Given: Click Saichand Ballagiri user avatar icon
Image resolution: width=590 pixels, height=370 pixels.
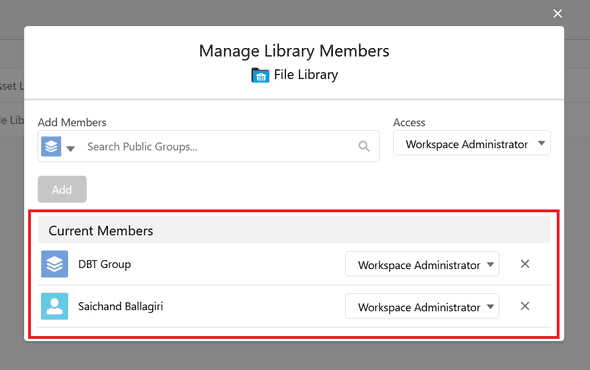Looking at the screenshot, I should 55,306.
